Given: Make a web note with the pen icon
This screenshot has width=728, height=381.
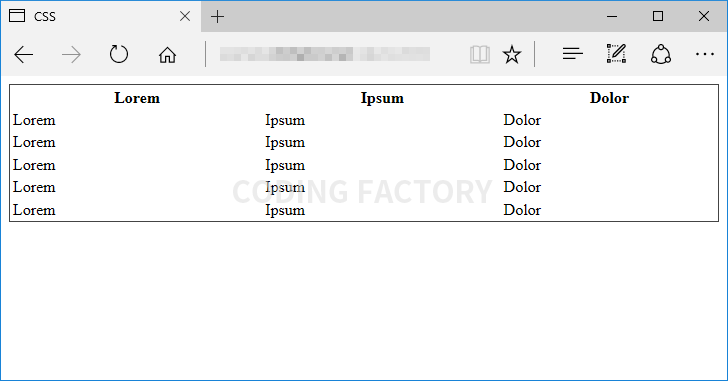Looking at the screenshot, I should pos(616,54).
